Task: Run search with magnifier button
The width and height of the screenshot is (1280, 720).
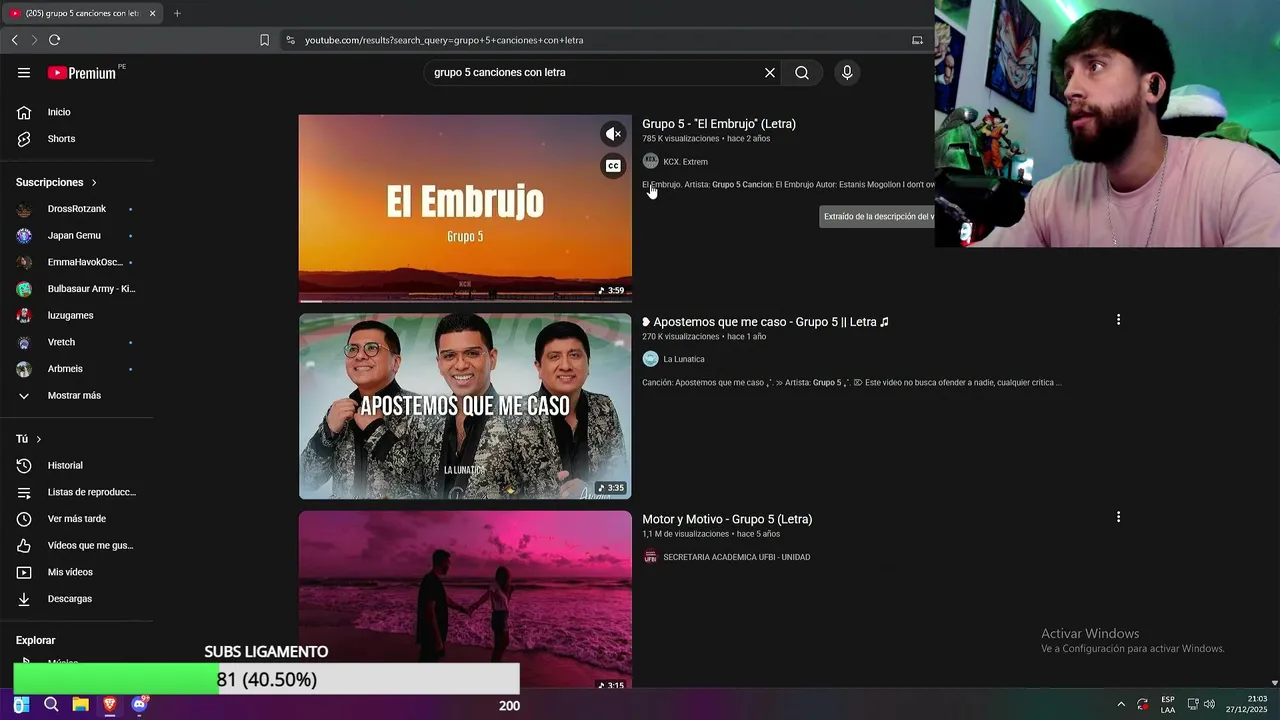Action: click(802, 73)
